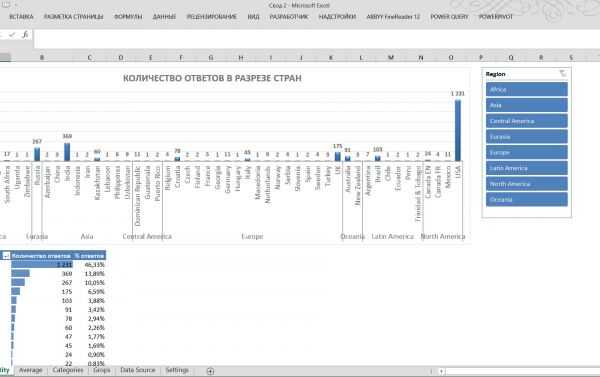Viewport: 600px width, 377px height.
Task: Click the India bar in the chart
Action: coord(67,152)
